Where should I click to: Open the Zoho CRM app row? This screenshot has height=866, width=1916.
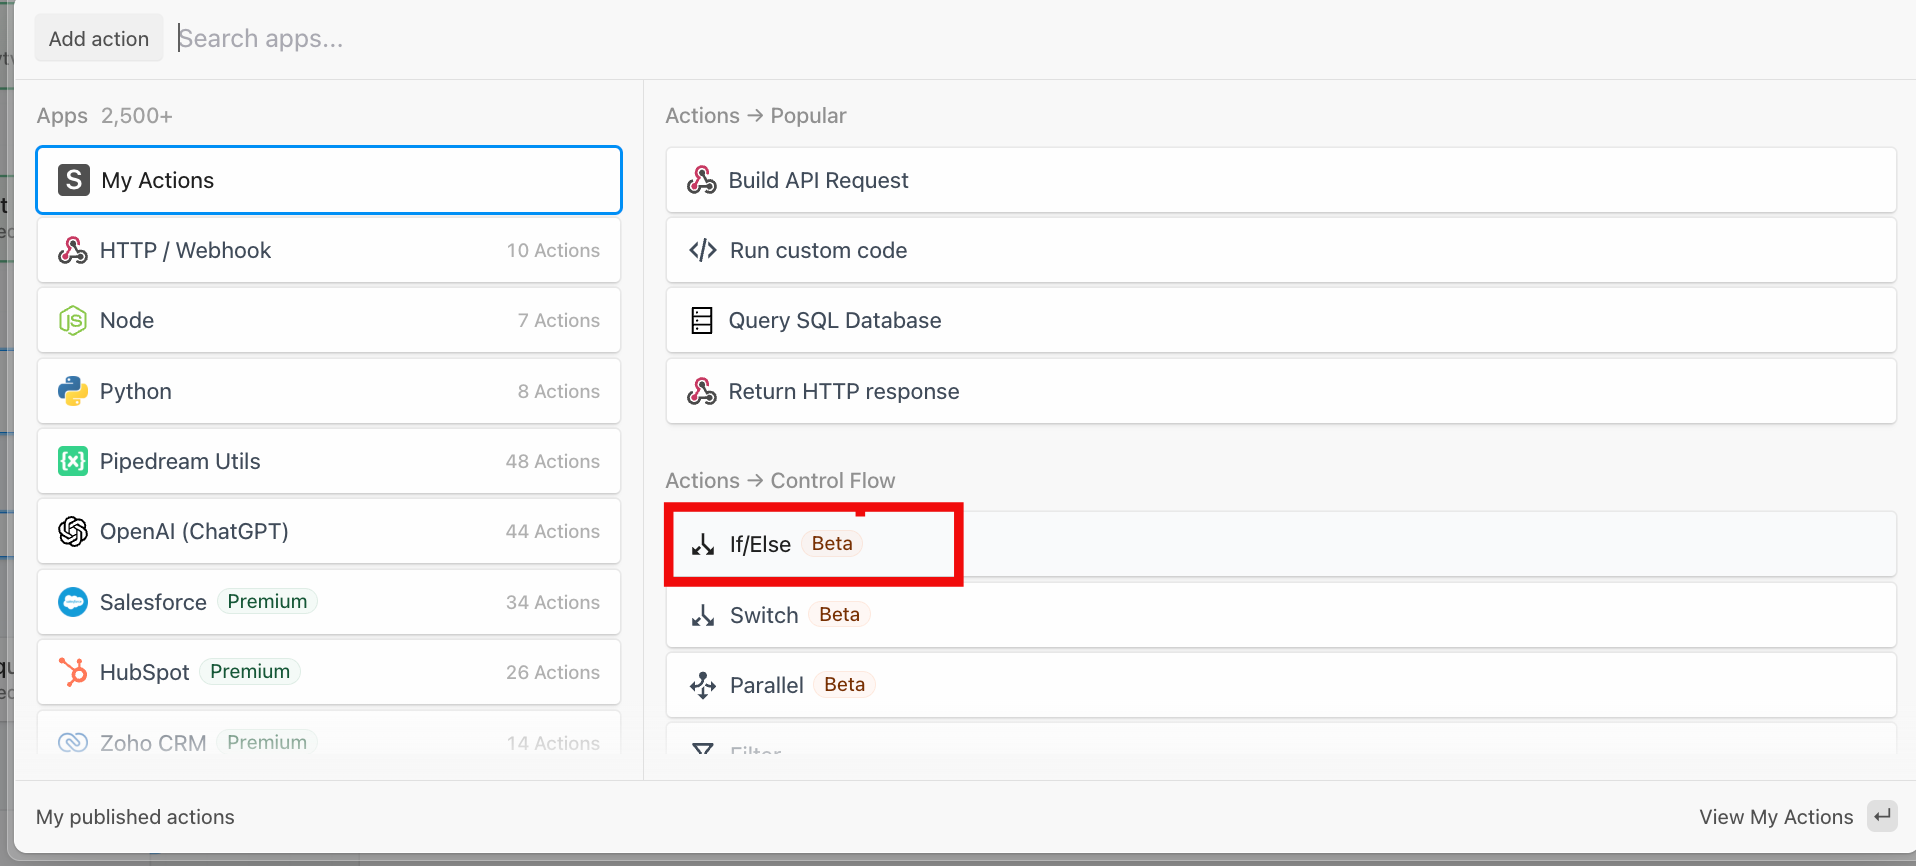coord(329,733)
